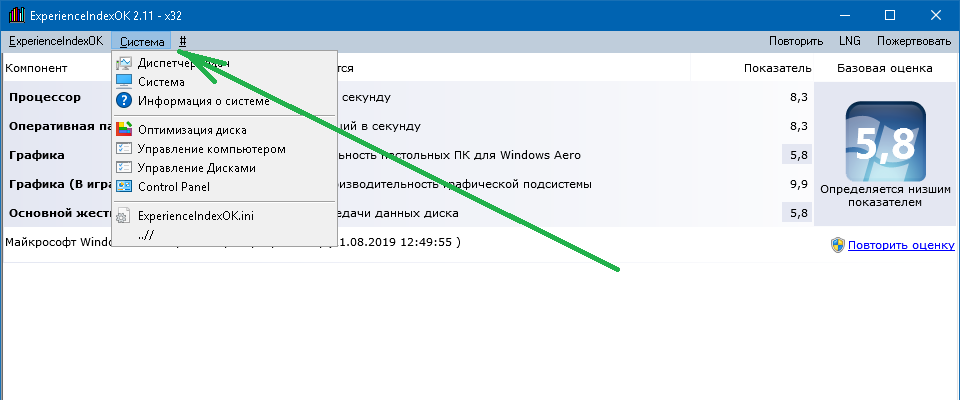Screen dimensions: 960x400
Task: Click Повторить in the menu bar
Action: click(796, 42)
